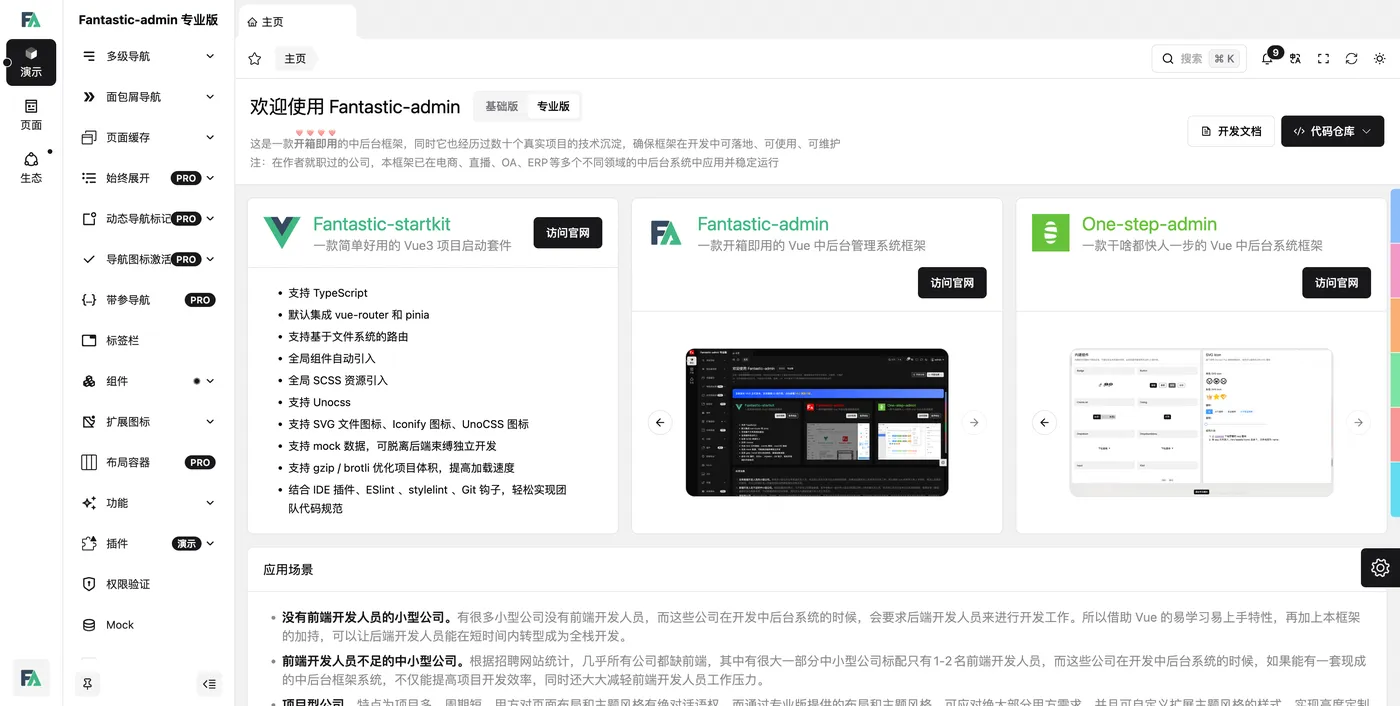Switch to 基础版 edition
The height and width of the screenshot is (706, 1400).
pyautogui.click(x=501, y=106)
